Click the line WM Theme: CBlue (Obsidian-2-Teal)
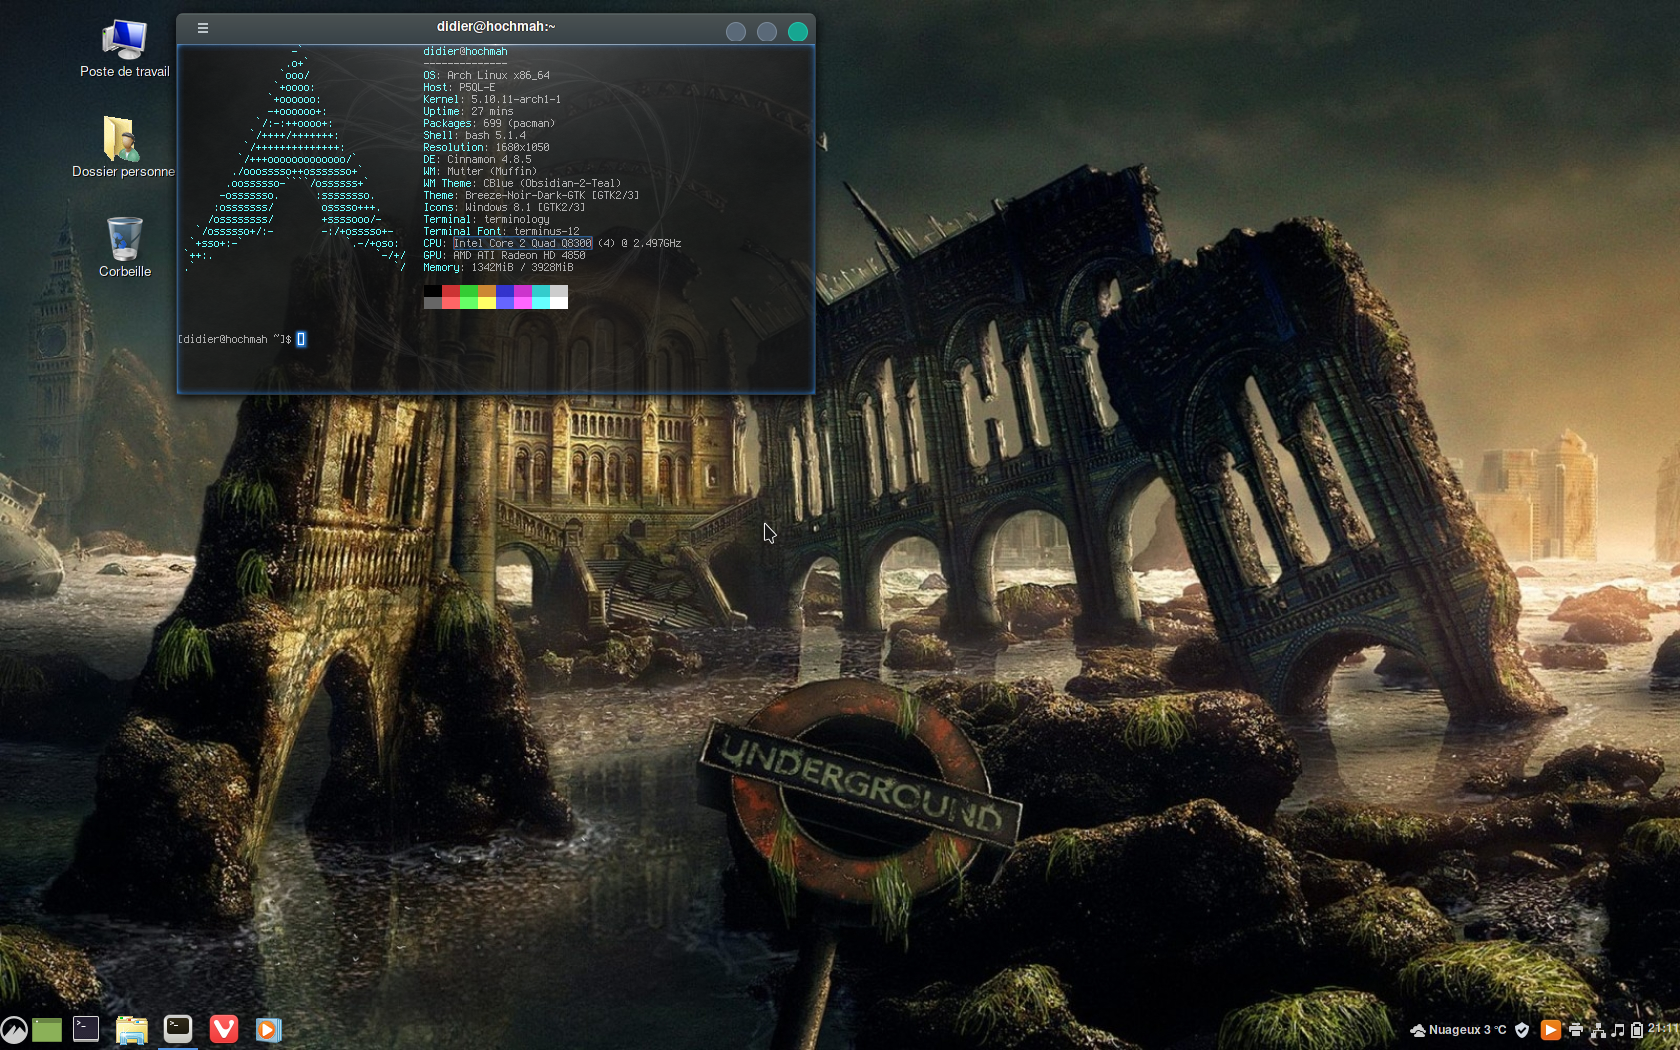Viewport: 1680px width, 1050px height. (x=522, y=184)
